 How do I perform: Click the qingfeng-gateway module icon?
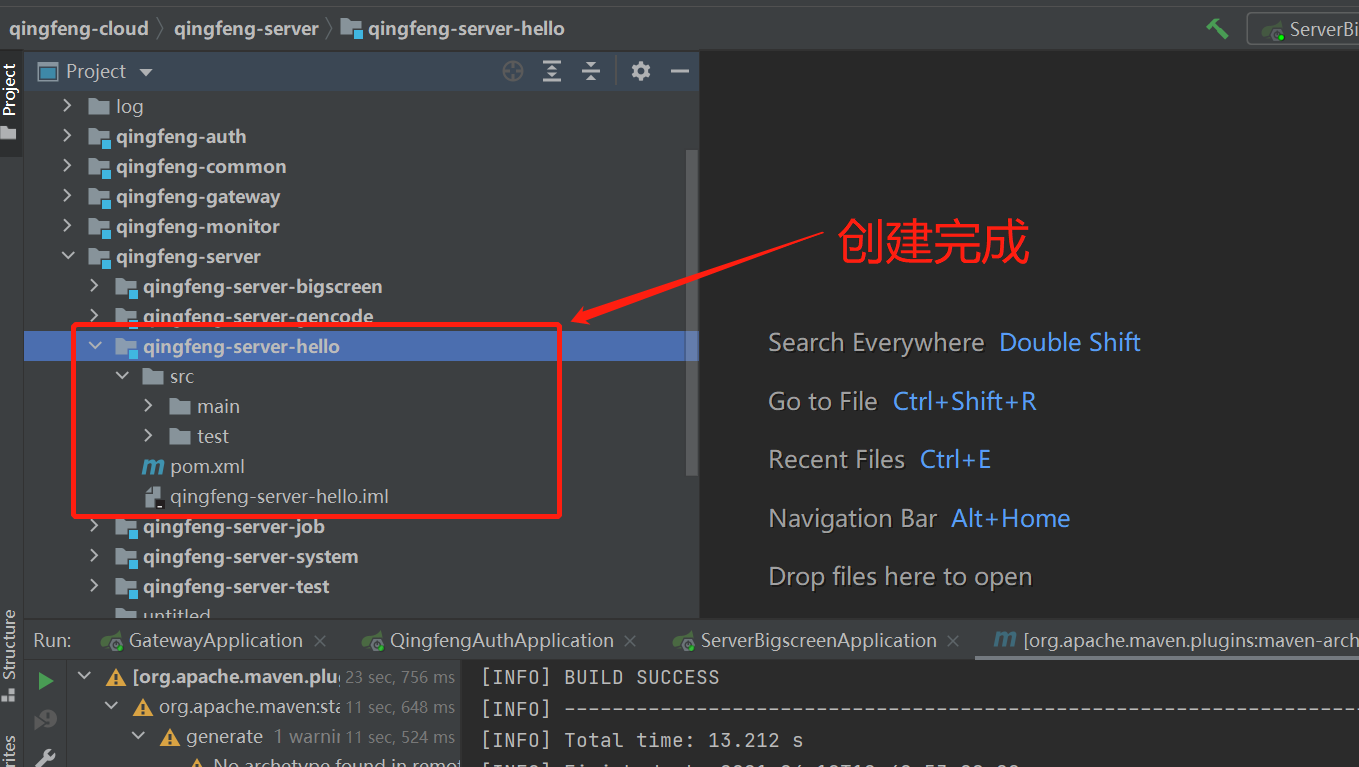pos(99,196)
